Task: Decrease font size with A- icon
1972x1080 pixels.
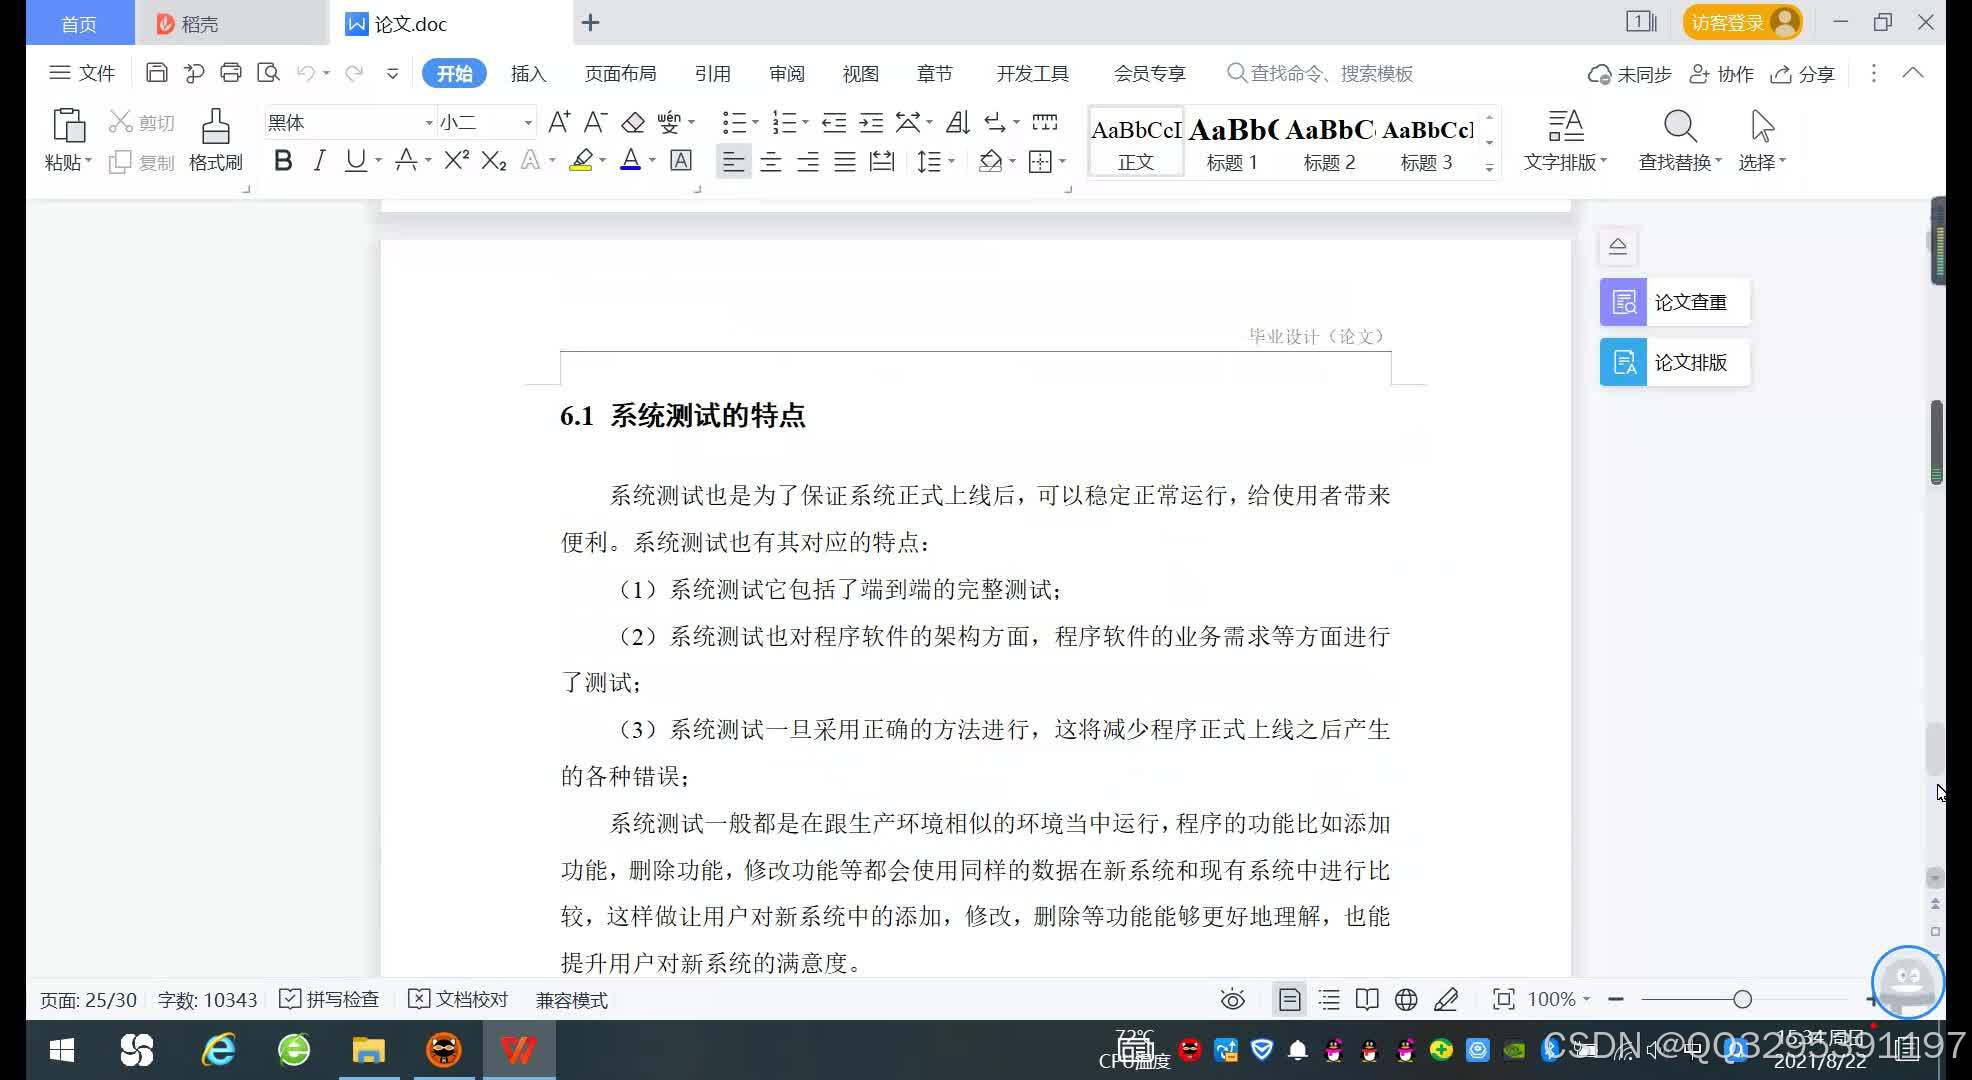Action: click(595, 122)
